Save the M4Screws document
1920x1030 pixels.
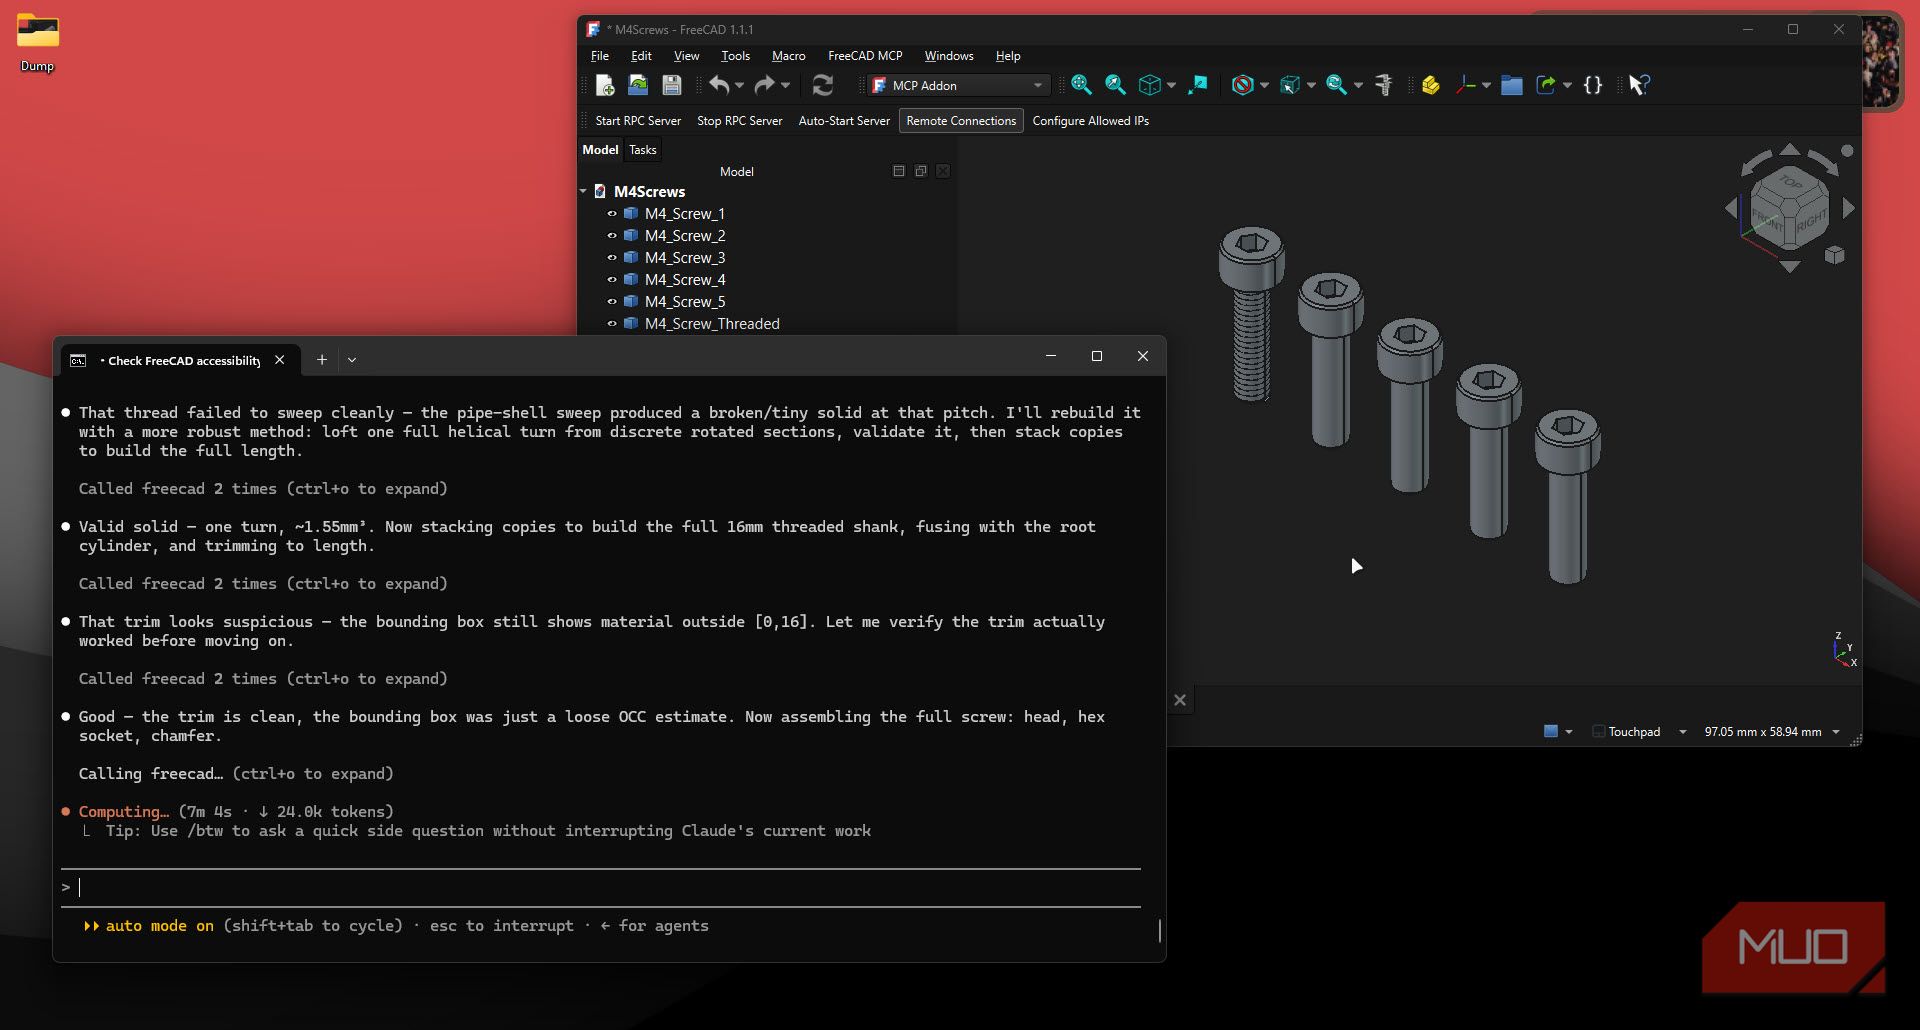[672, 85]
